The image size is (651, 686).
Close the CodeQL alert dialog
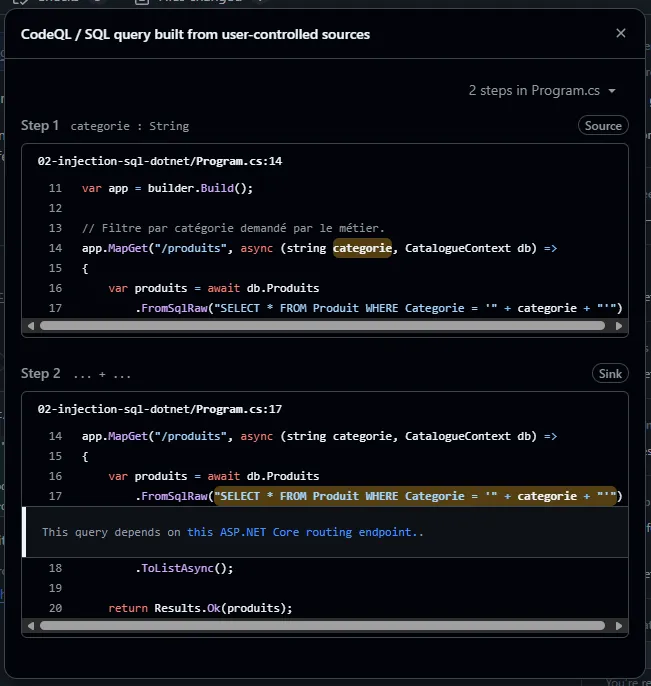tap(620, 33)
